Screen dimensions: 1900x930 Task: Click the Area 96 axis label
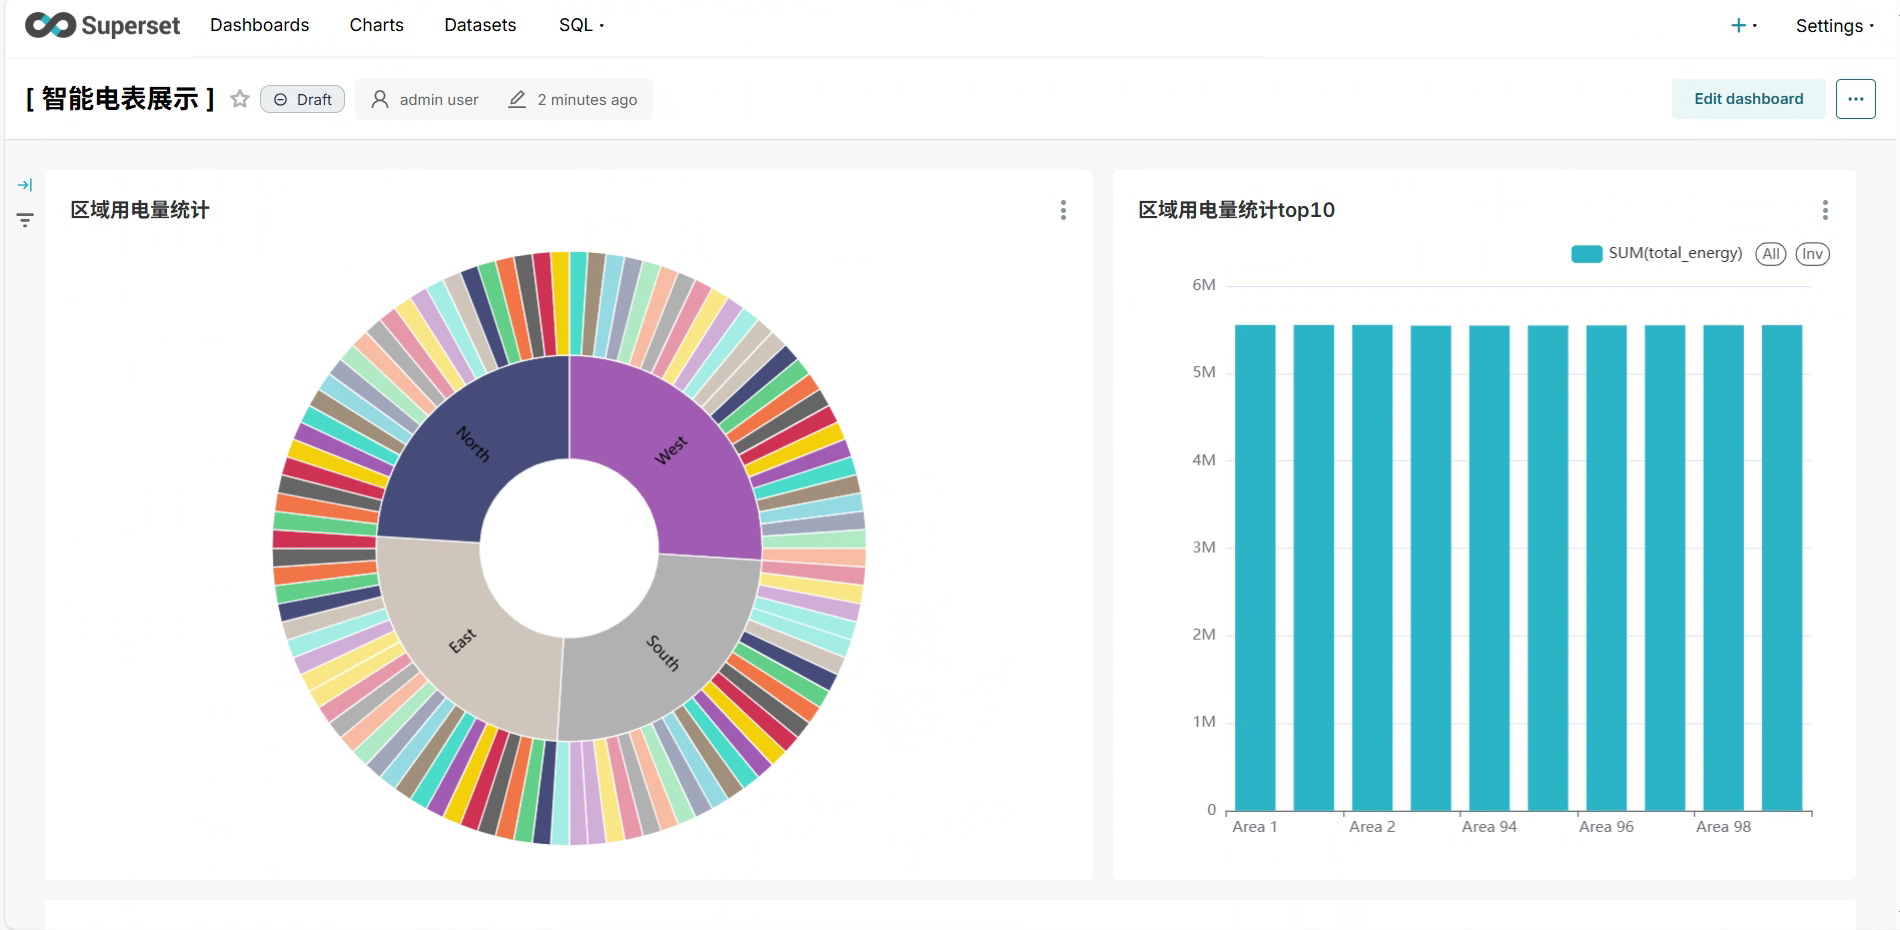click(1606, 827)
